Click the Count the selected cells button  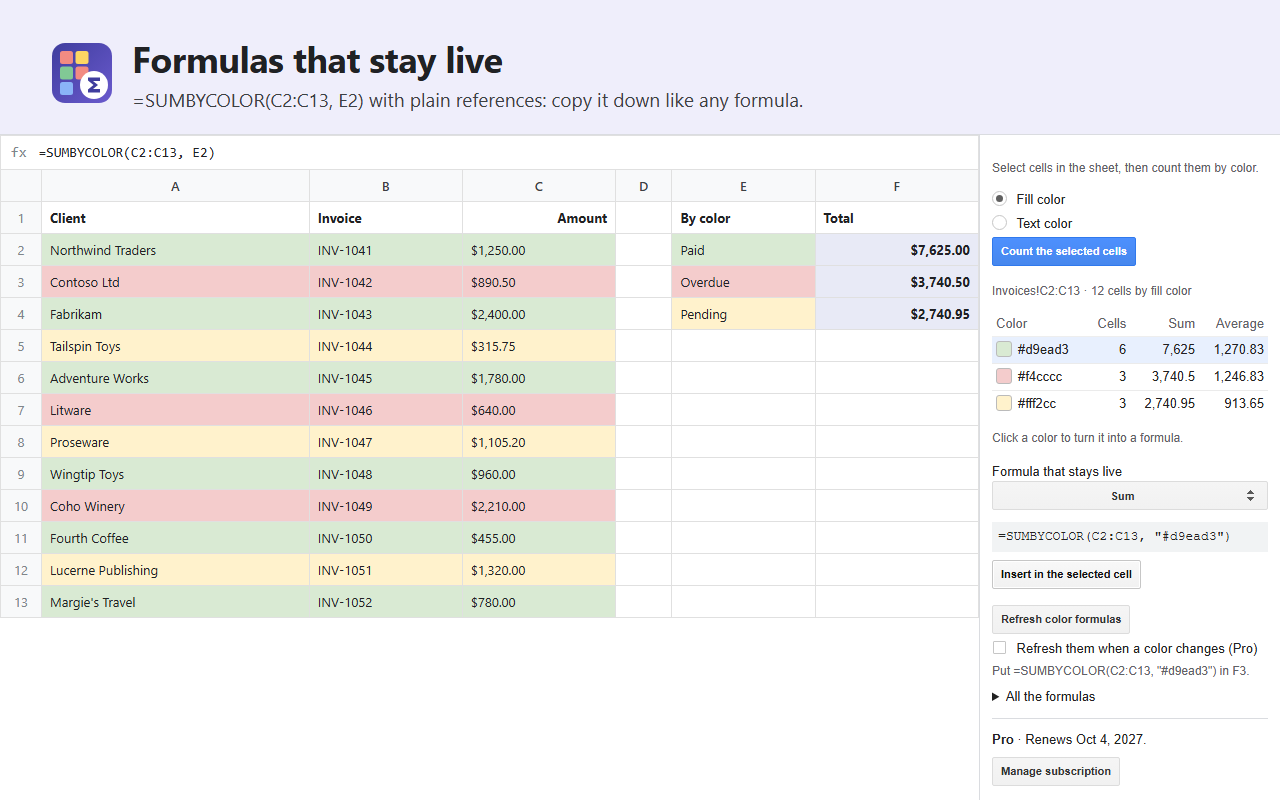(x=1063, y=251)
